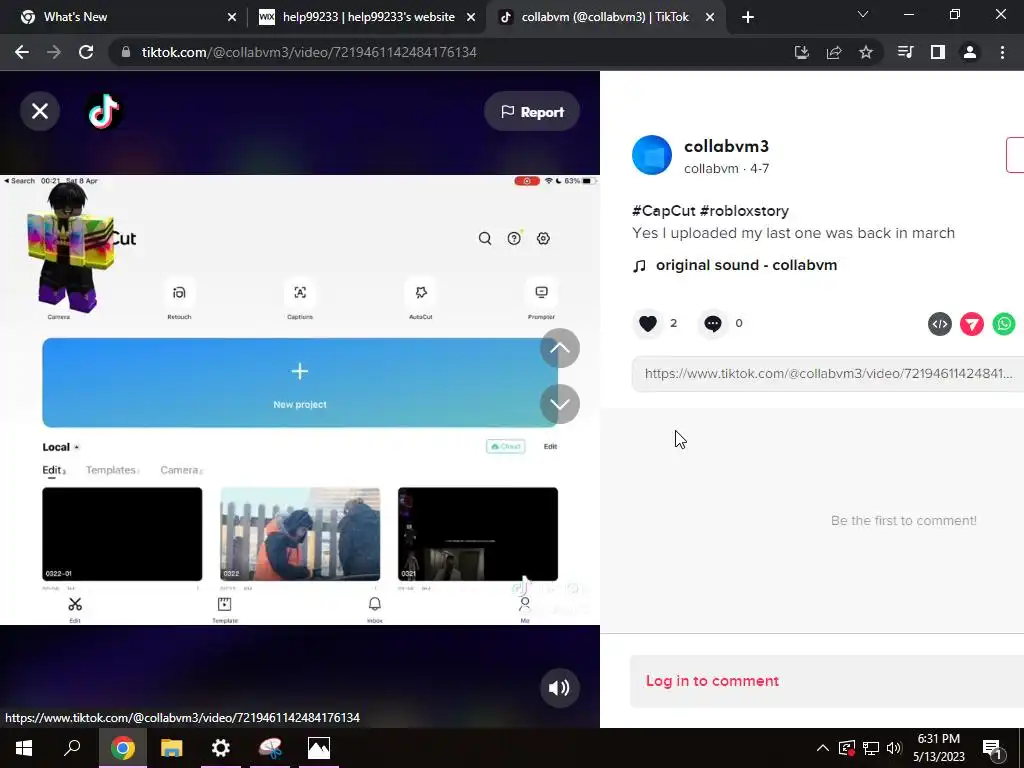Share this page icon in address bar
This screenshot has height=768, width=1024.
[834, 52]
